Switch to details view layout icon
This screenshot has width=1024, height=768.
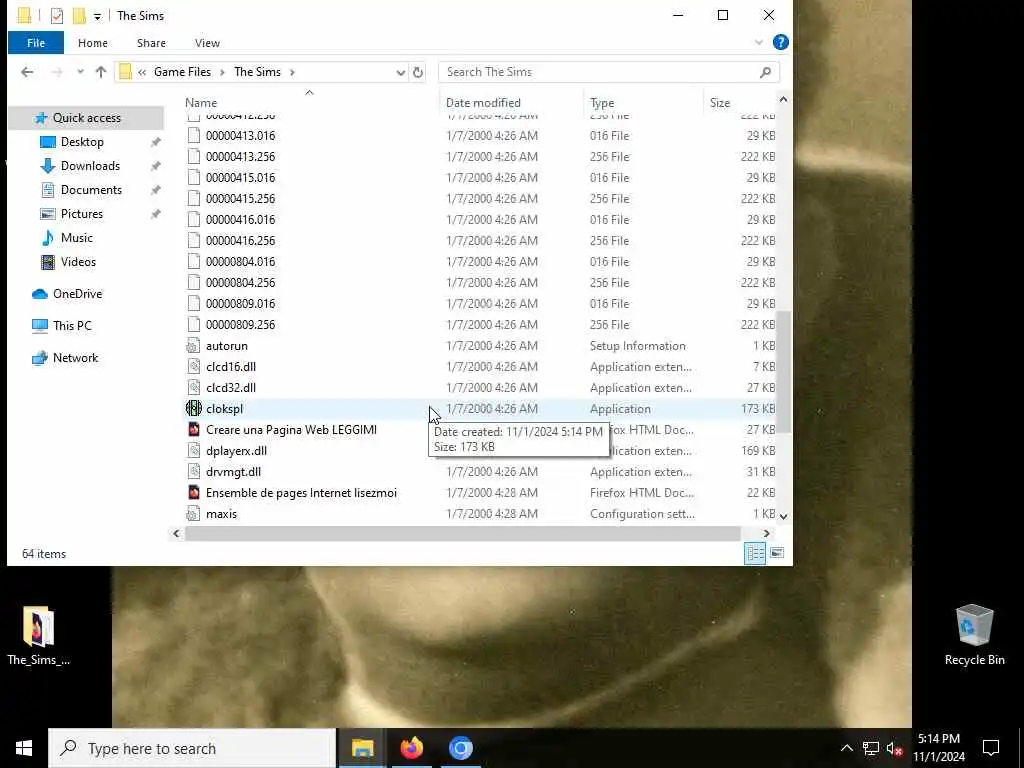(x=755, y=554)
